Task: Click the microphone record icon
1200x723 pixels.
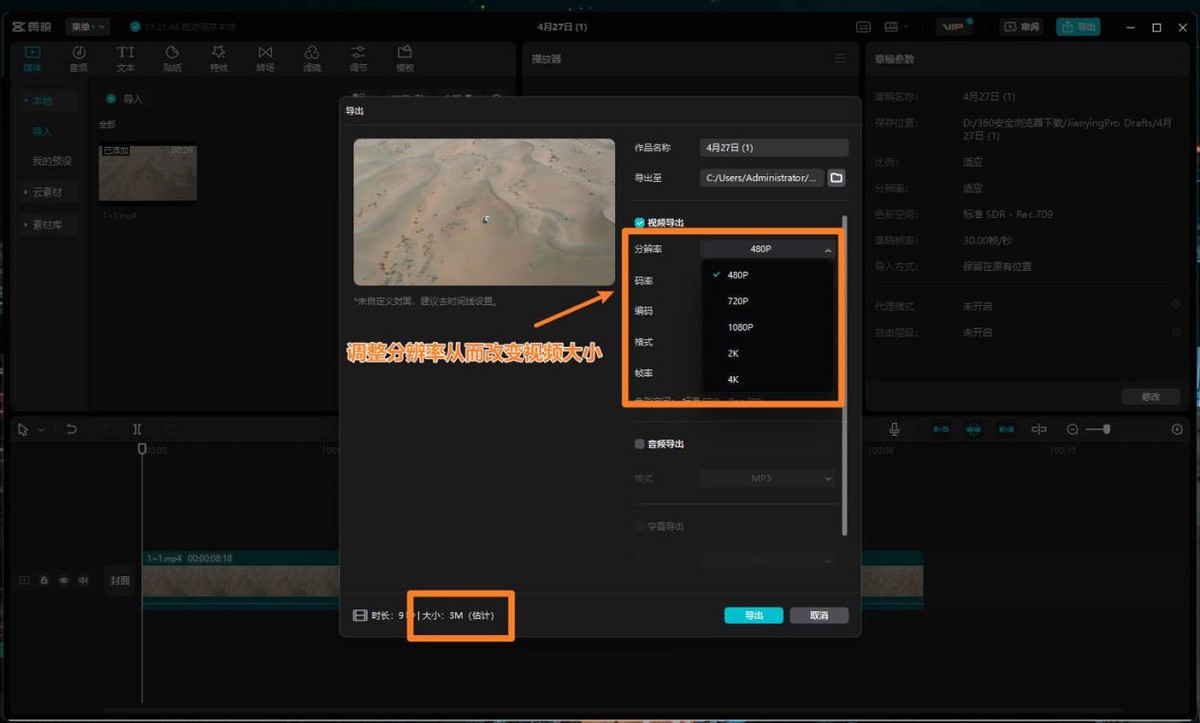Action: coord(895,429)
